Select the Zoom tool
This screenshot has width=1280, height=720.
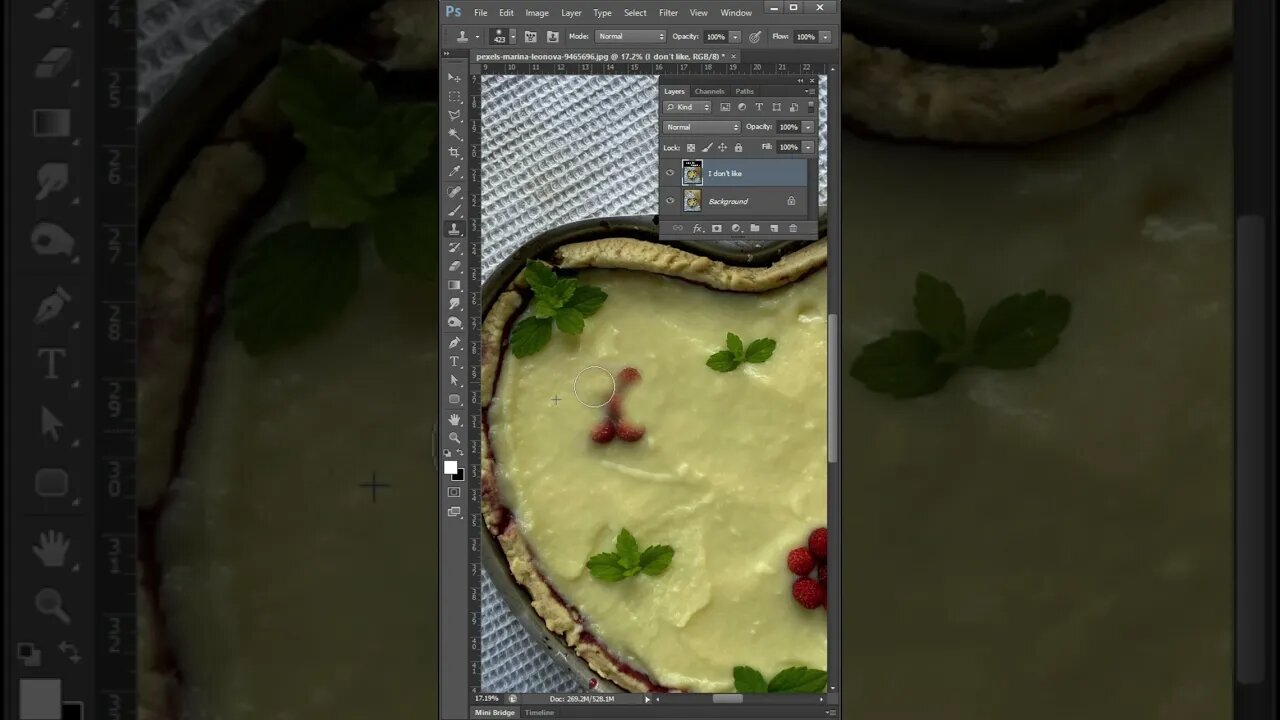point(454,437)
